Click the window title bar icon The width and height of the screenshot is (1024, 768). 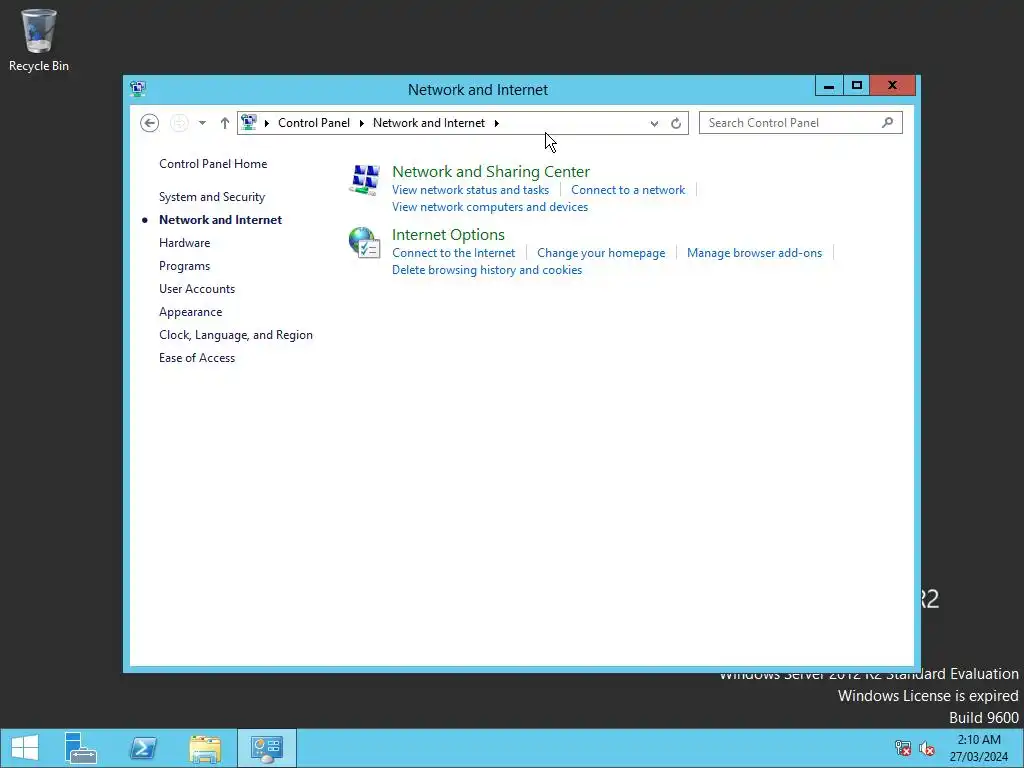coord(138,88)
